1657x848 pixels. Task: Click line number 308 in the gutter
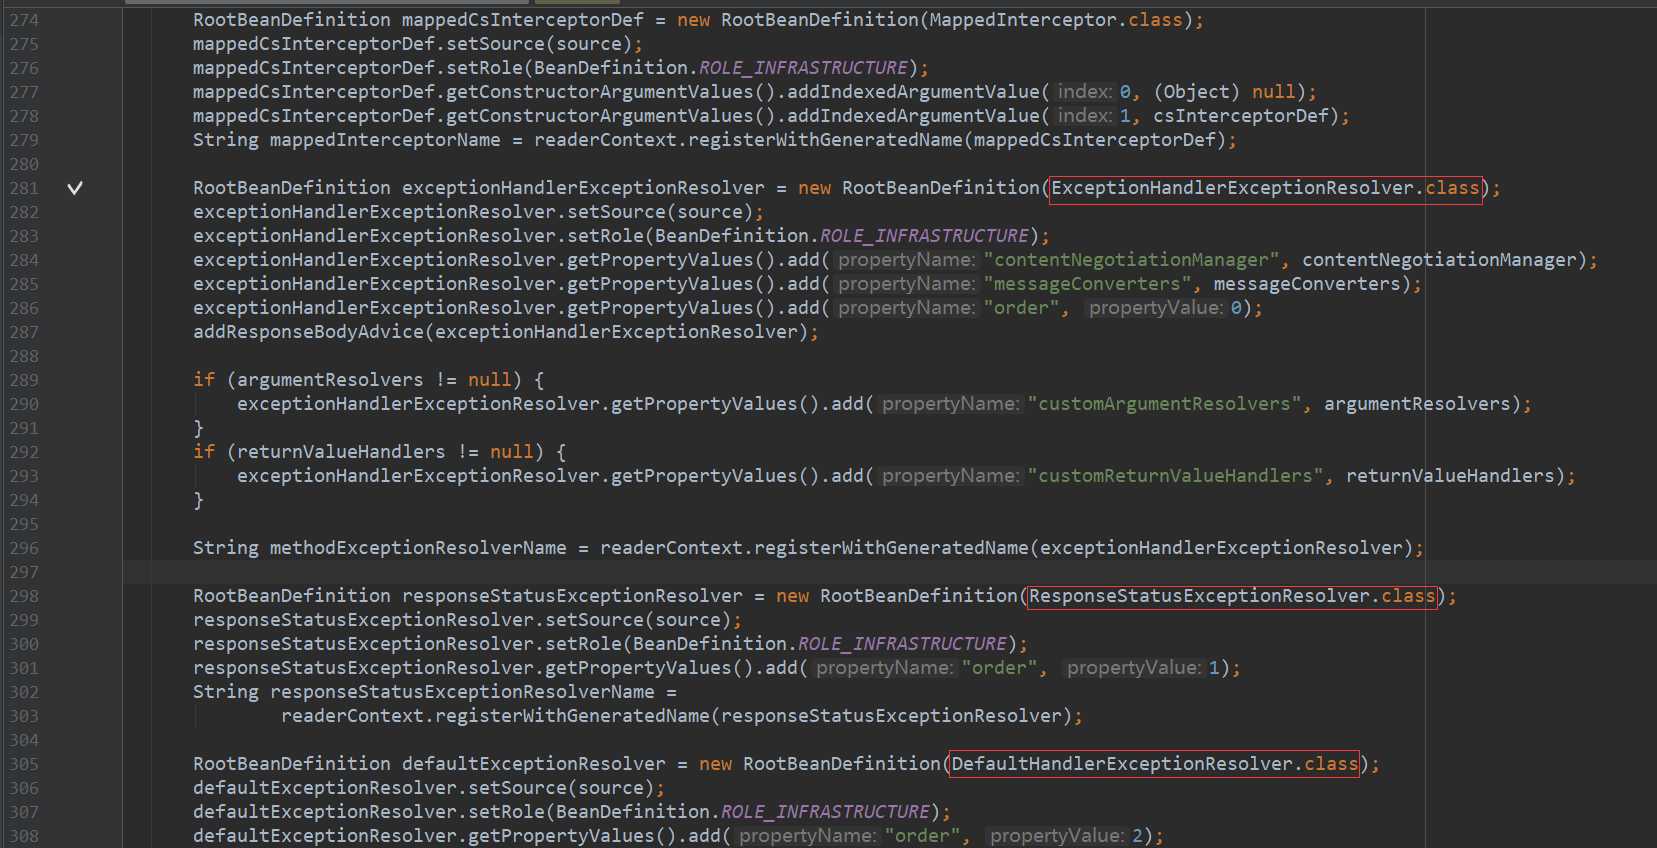[x=24, y=836]
